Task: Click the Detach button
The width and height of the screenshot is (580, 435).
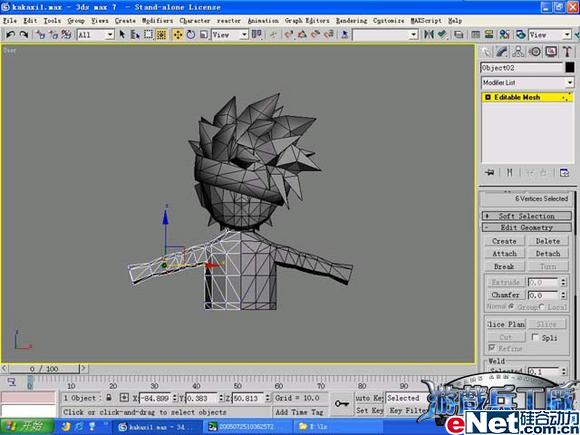Action: (548, 254)
